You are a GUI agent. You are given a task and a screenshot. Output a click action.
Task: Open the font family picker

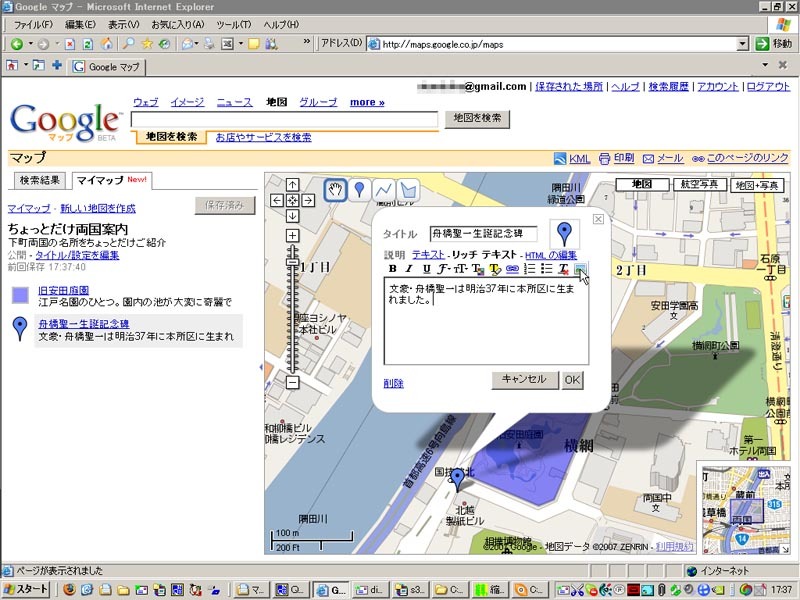[x=444, y=268]
